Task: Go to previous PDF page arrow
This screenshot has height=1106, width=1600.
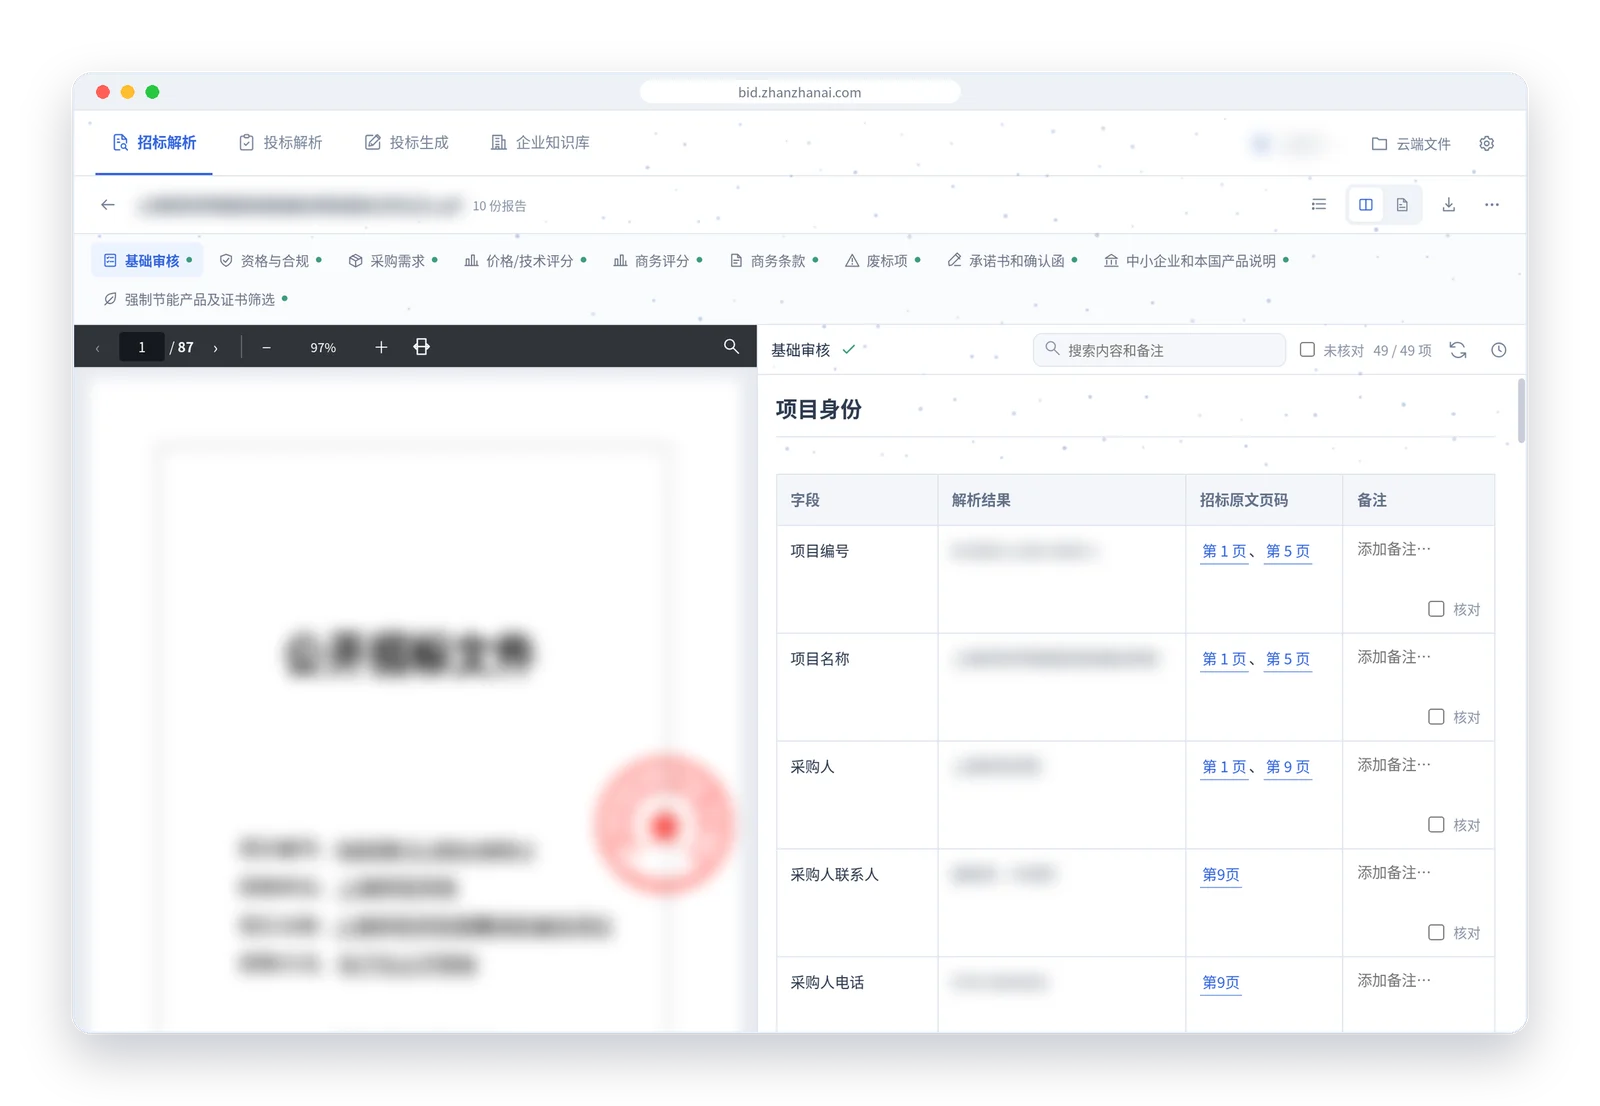Action: tap(97, 348)
